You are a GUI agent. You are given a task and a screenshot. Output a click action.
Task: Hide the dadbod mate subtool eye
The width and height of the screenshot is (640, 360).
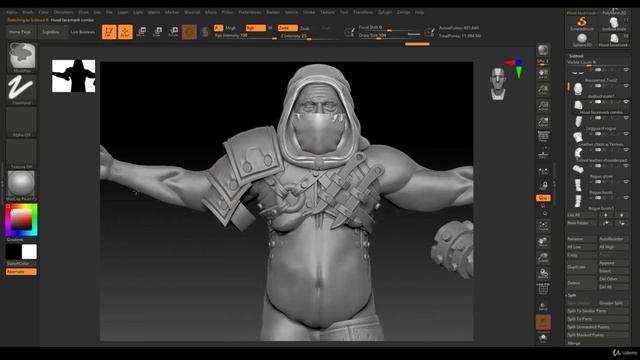pyautogui.click(x=626, y=86)
